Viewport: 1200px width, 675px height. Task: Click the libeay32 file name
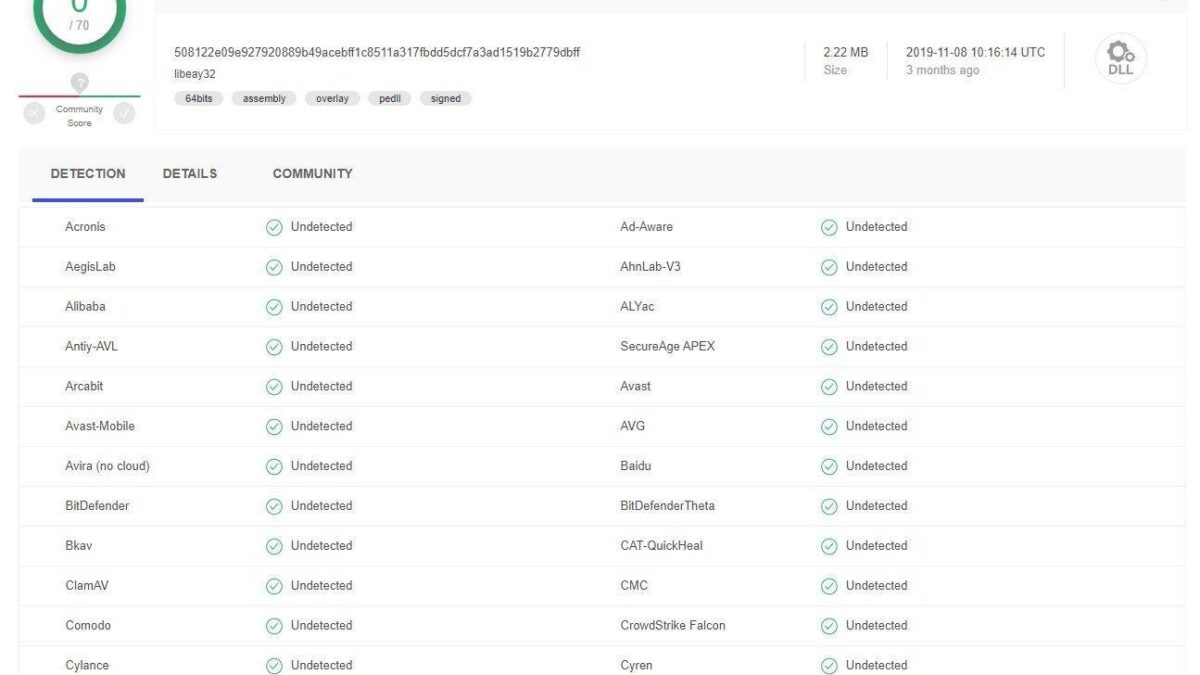pyautogui.click(x=195, y=74)
